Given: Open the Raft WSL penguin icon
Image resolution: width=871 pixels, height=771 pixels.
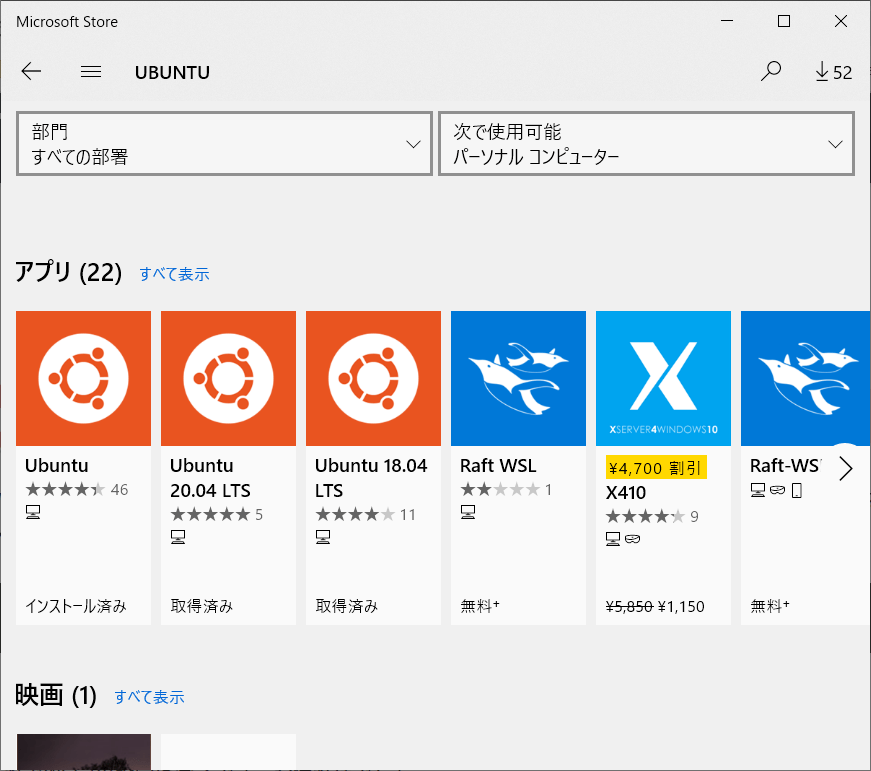Looking at the screenshot, I should (518, 378).
